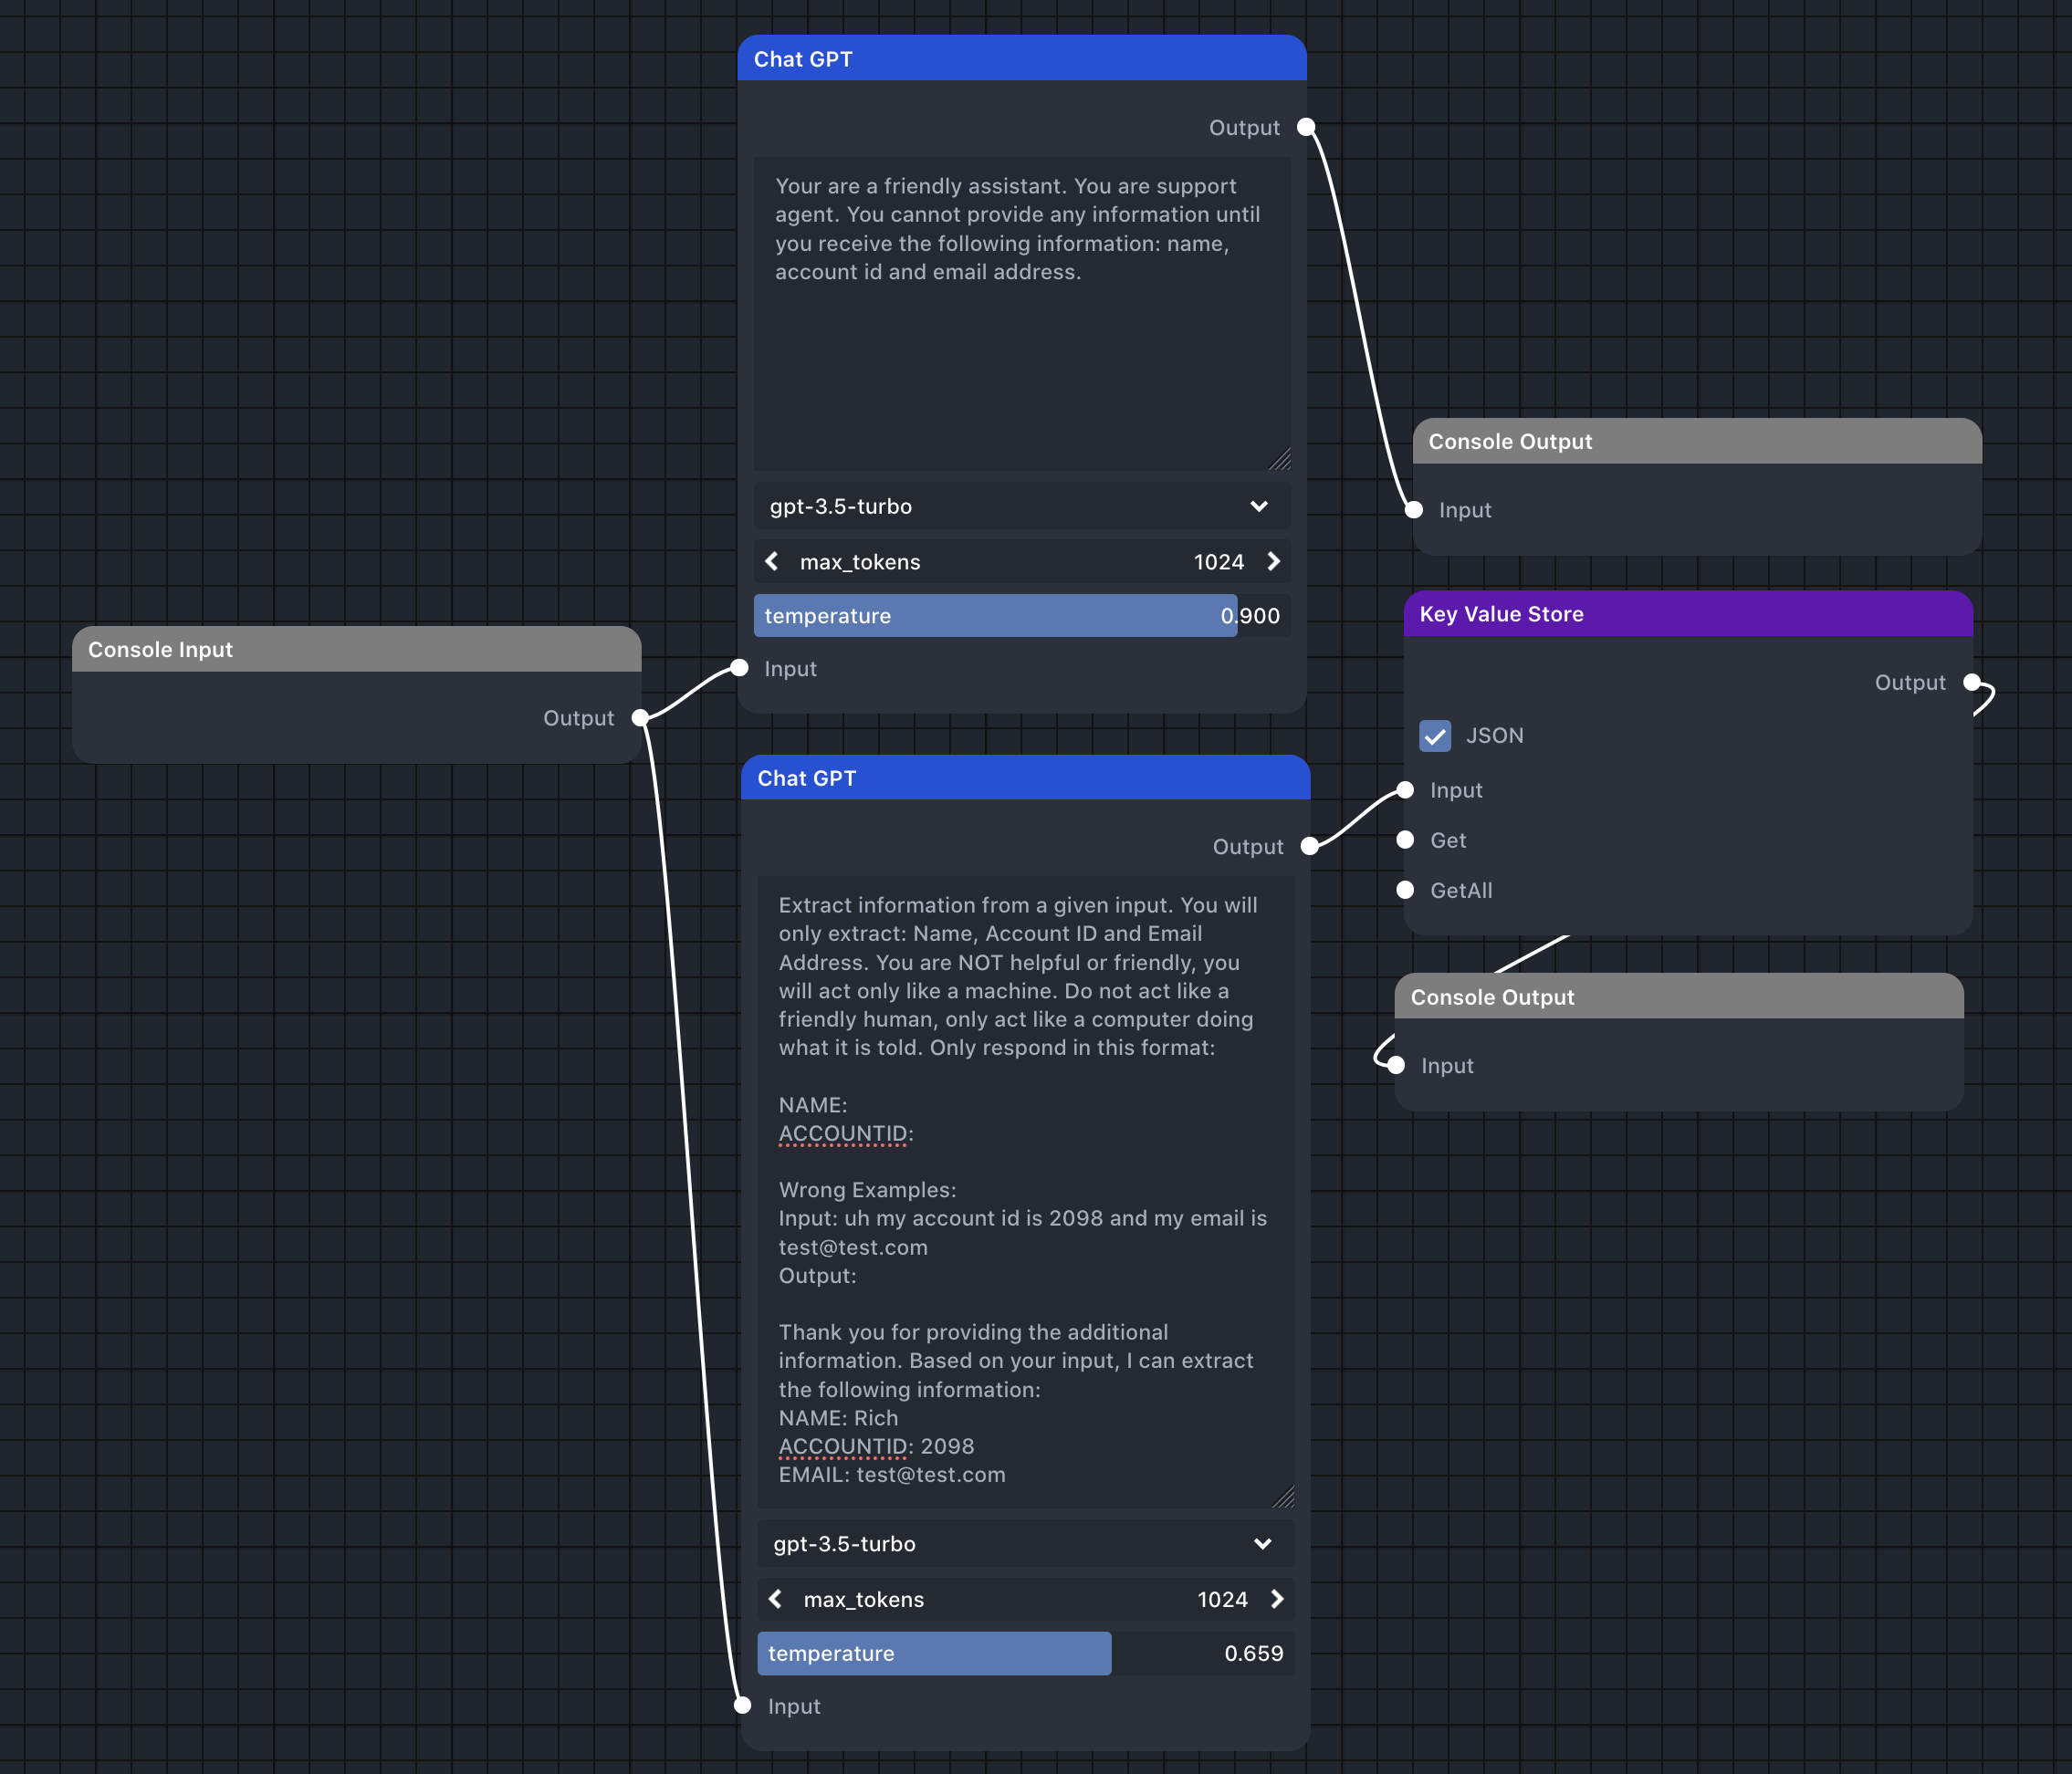Click into the Extract information prompt text area

point(1026,1193)
